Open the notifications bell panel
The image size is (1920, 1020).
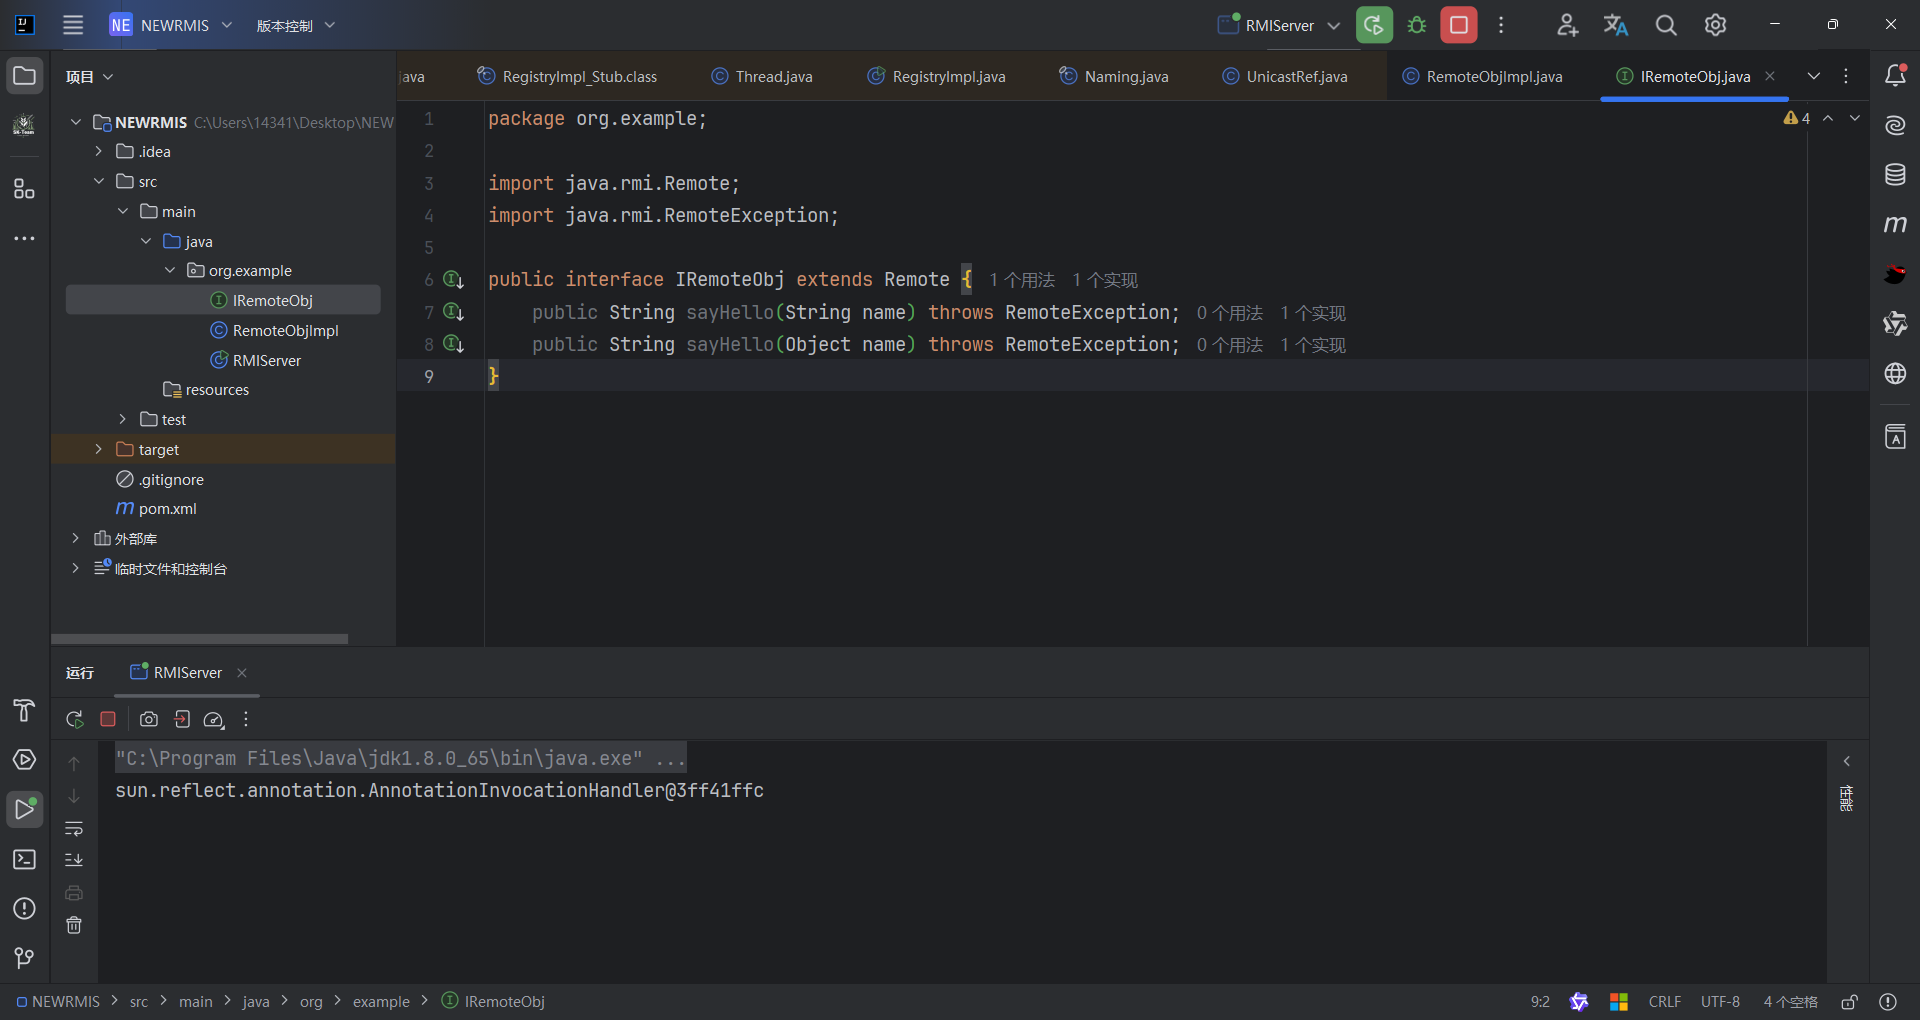(x=1895, y=76)
